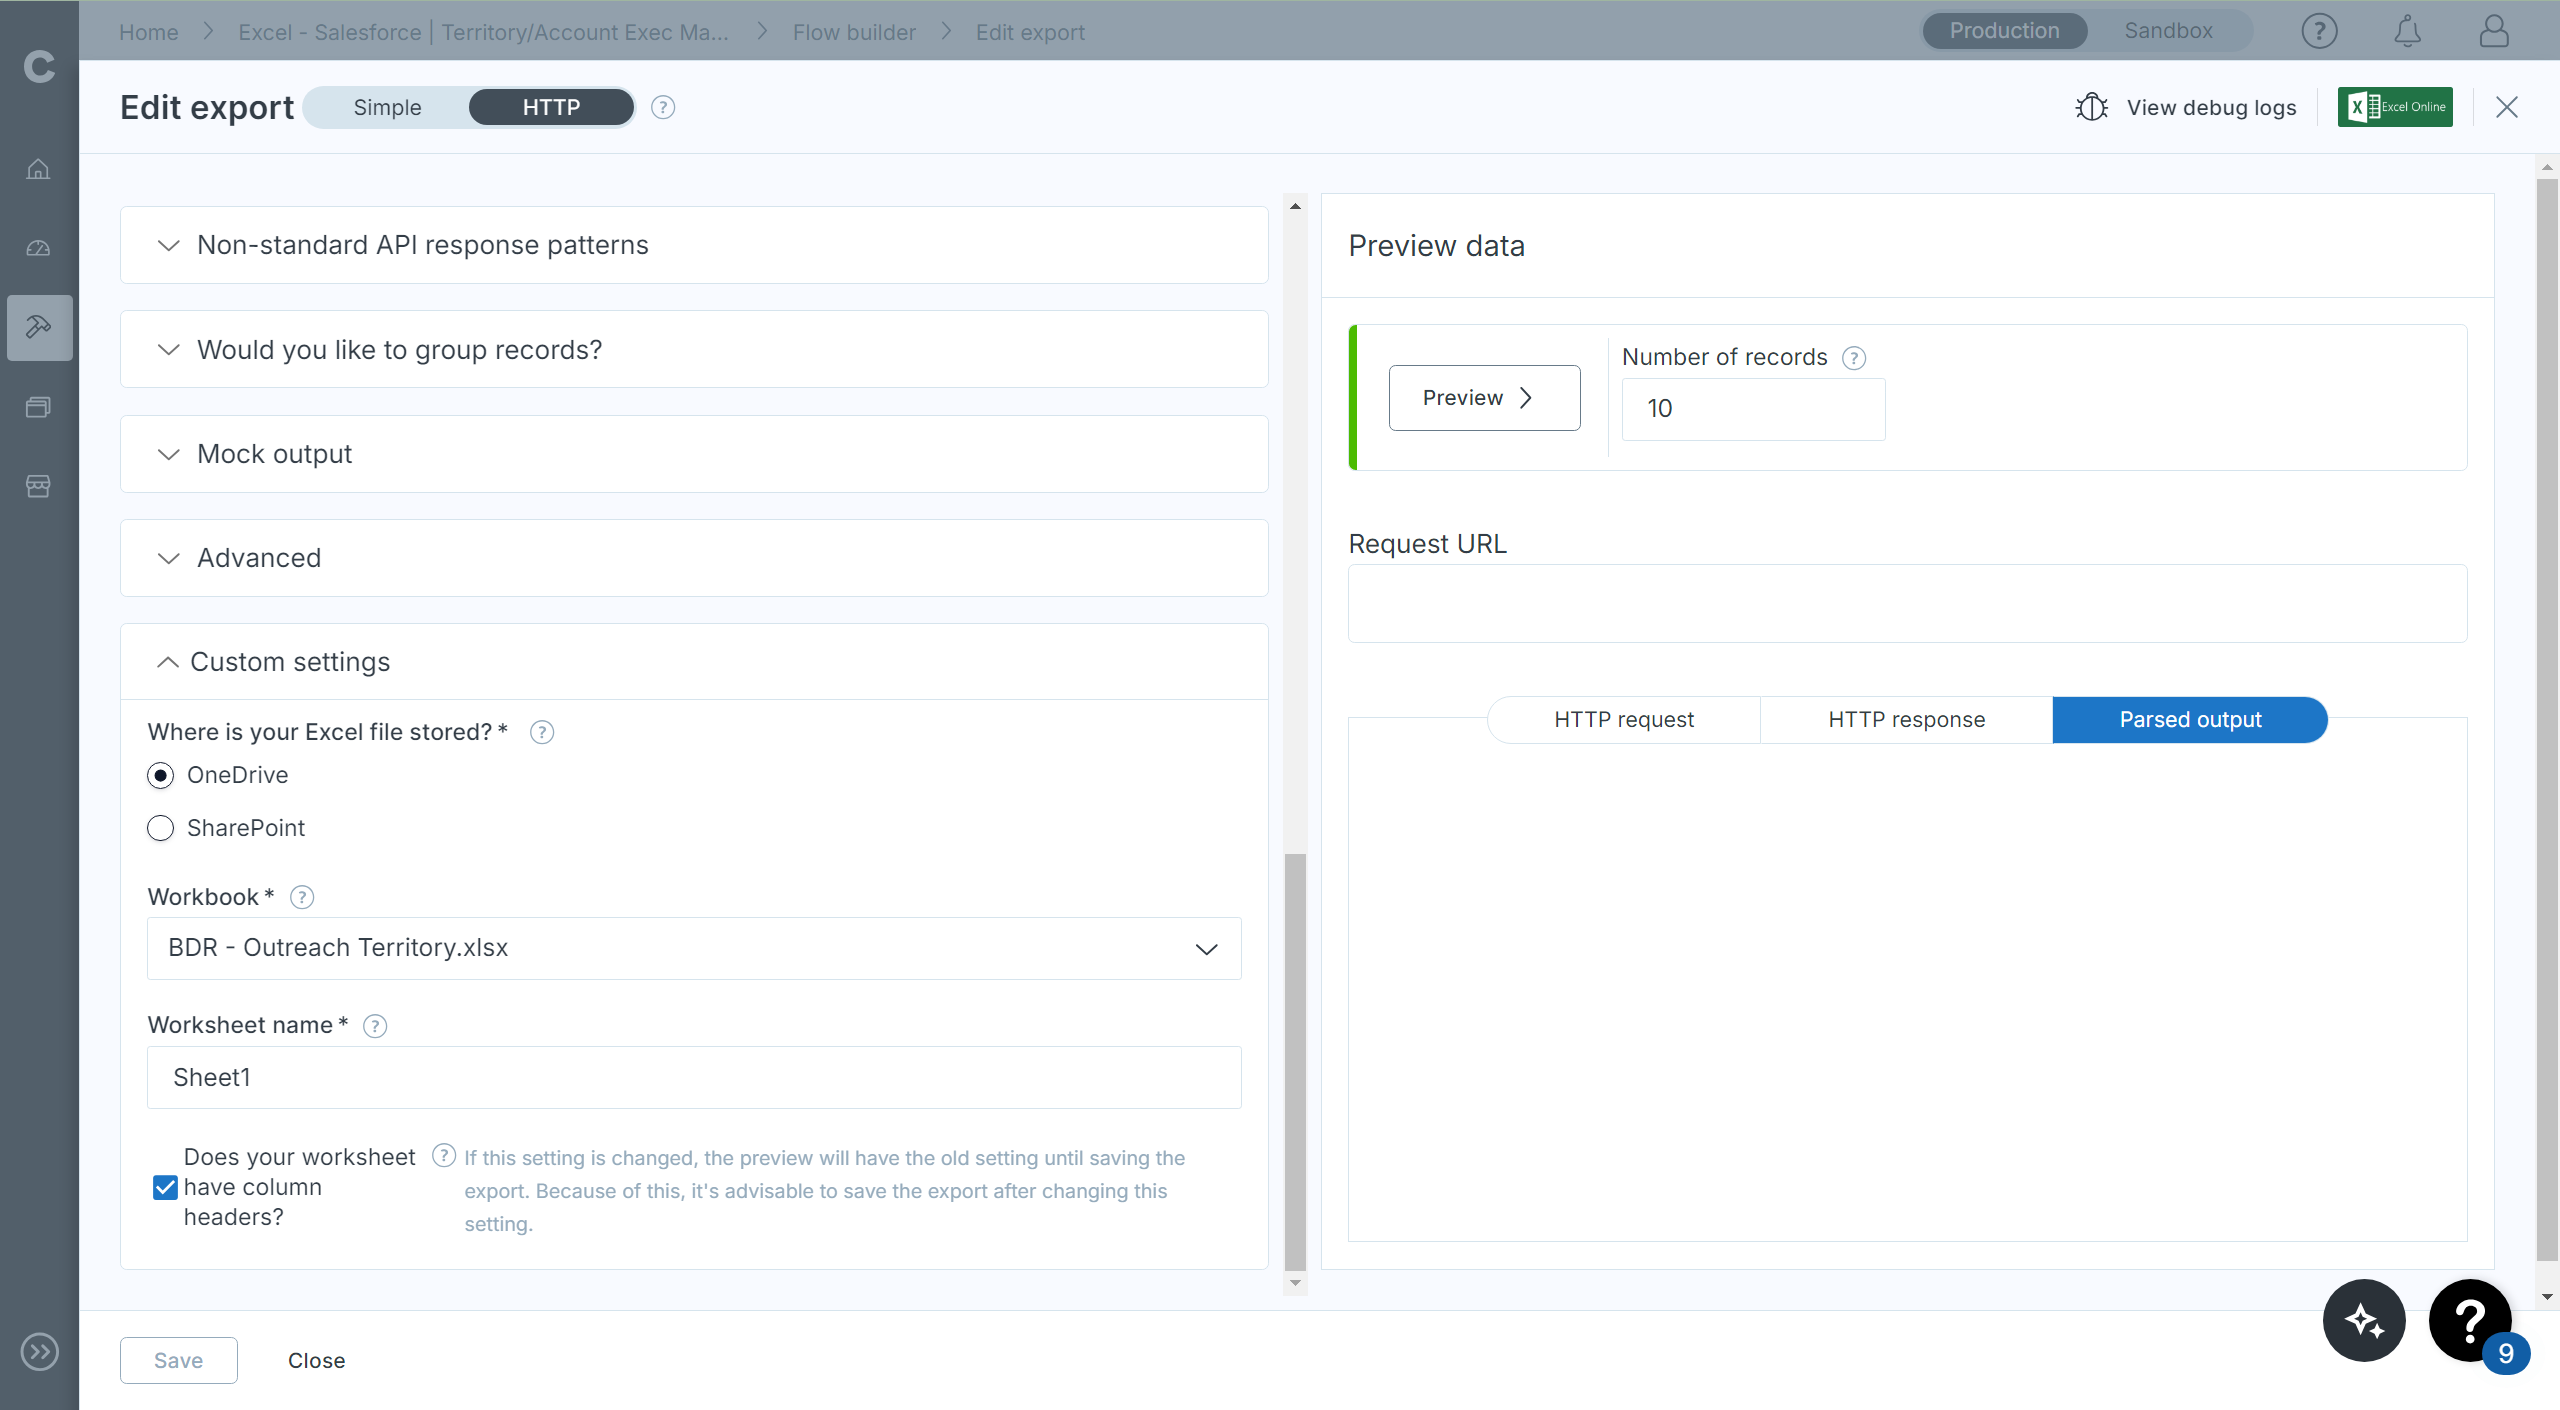
Task: Open the Dashboard gauge sidebar icon
Action: click(x=39, y=248)
